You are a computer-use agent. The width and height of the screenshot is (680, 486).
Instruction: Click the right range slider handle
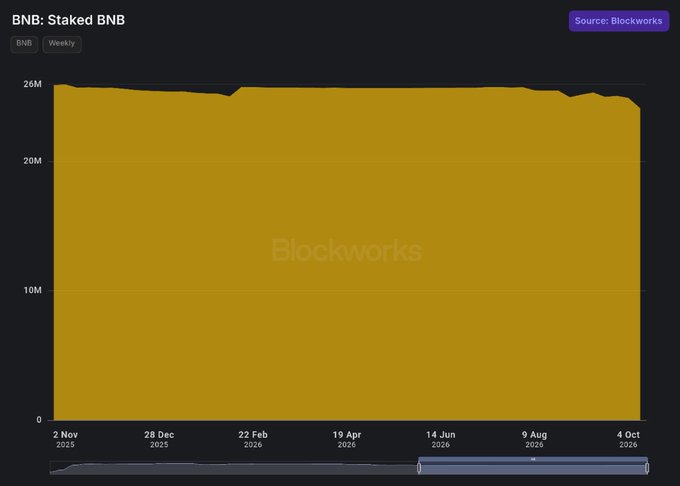pyautogui.click(x=647, y=468)
